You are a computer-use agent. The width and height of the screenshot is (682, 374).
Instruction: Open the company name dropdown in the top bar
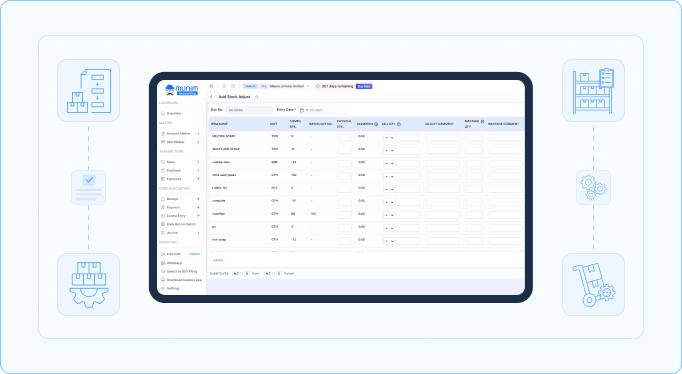pyautogui.click(x=290, y=86)
